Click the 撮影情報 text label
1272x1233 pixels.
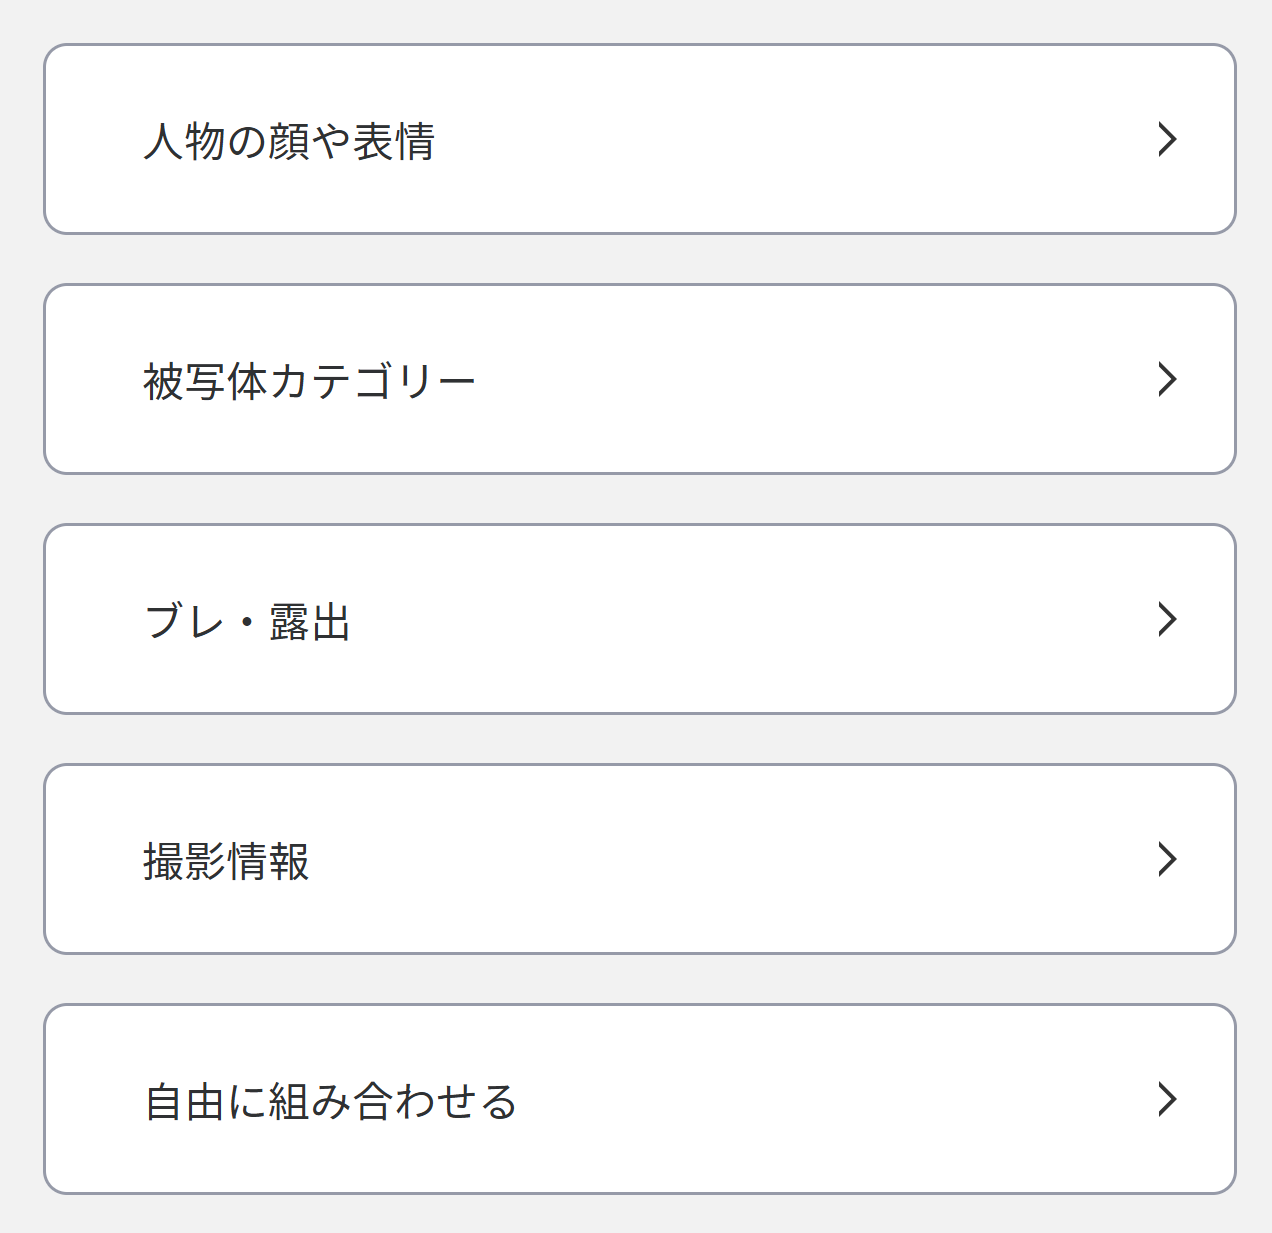pos(227,861)
